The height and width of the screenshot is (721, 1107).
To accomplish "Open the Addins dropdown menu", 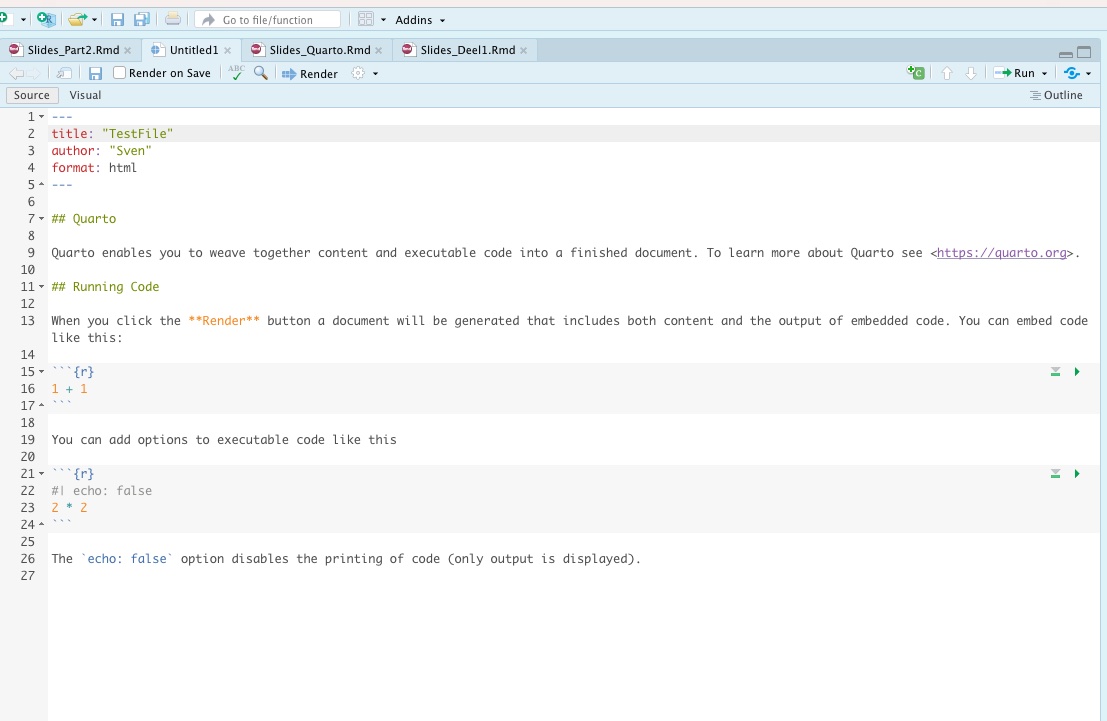I will pos(420,20).
